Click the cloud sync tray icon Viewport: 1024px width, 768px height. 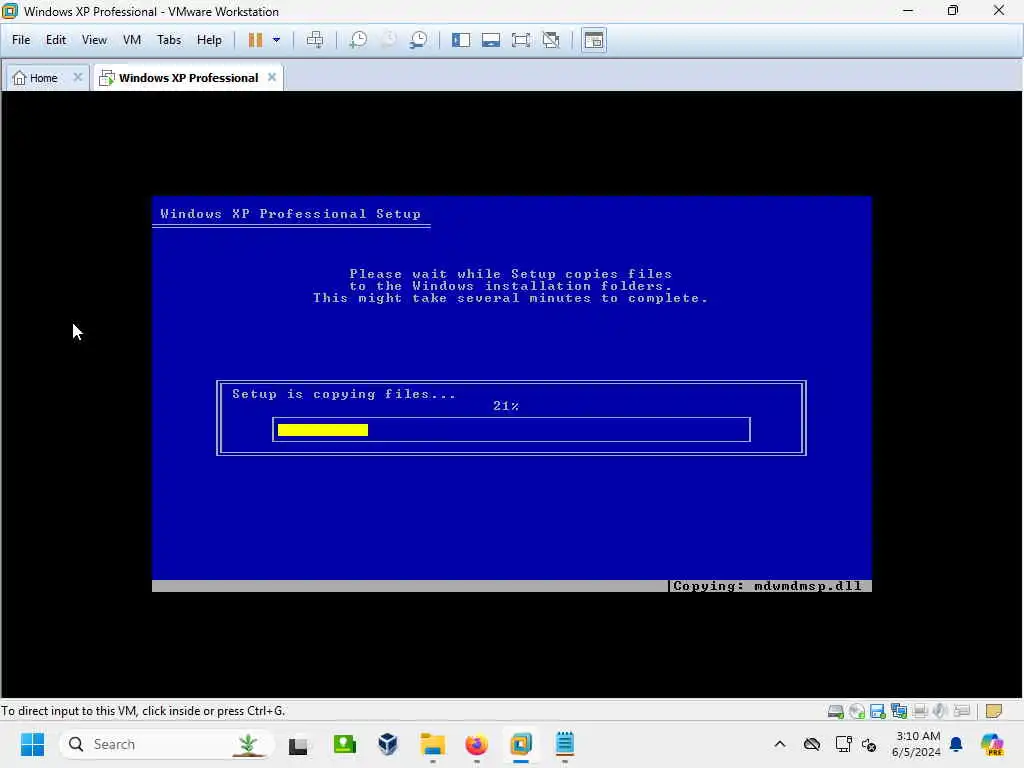[812, 744]
